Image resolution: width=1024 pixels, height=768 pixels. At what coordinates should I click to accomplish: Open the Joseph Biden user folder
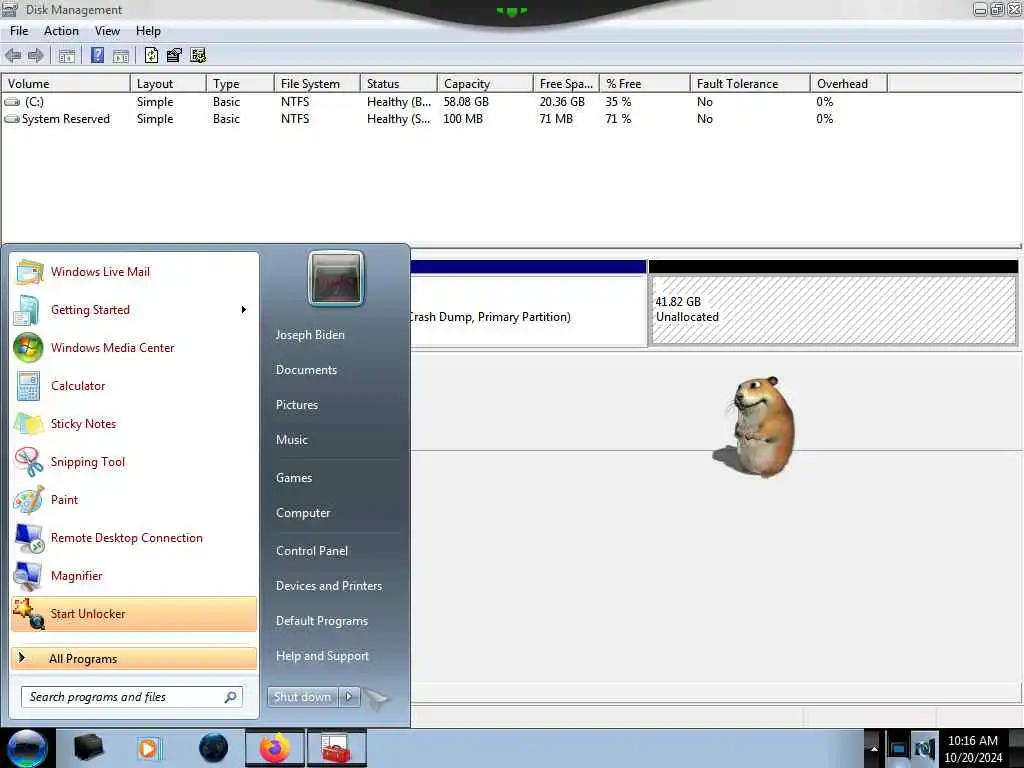pos(310,334)
